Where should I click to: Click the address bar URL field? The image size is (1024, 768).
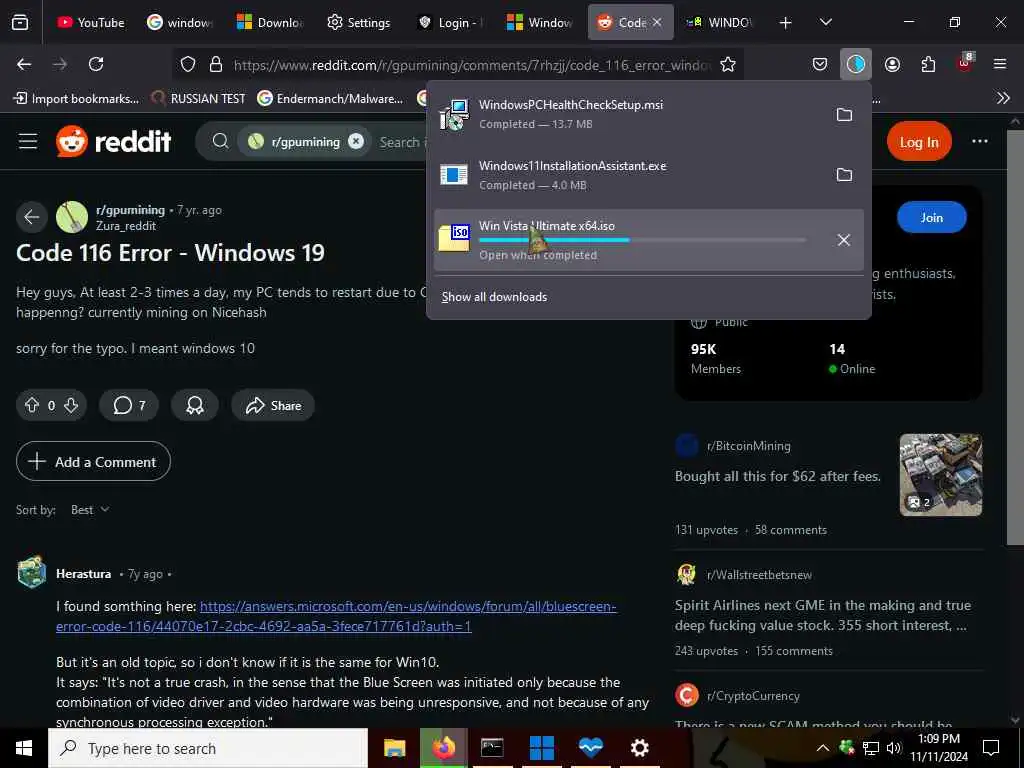(470, 65)
